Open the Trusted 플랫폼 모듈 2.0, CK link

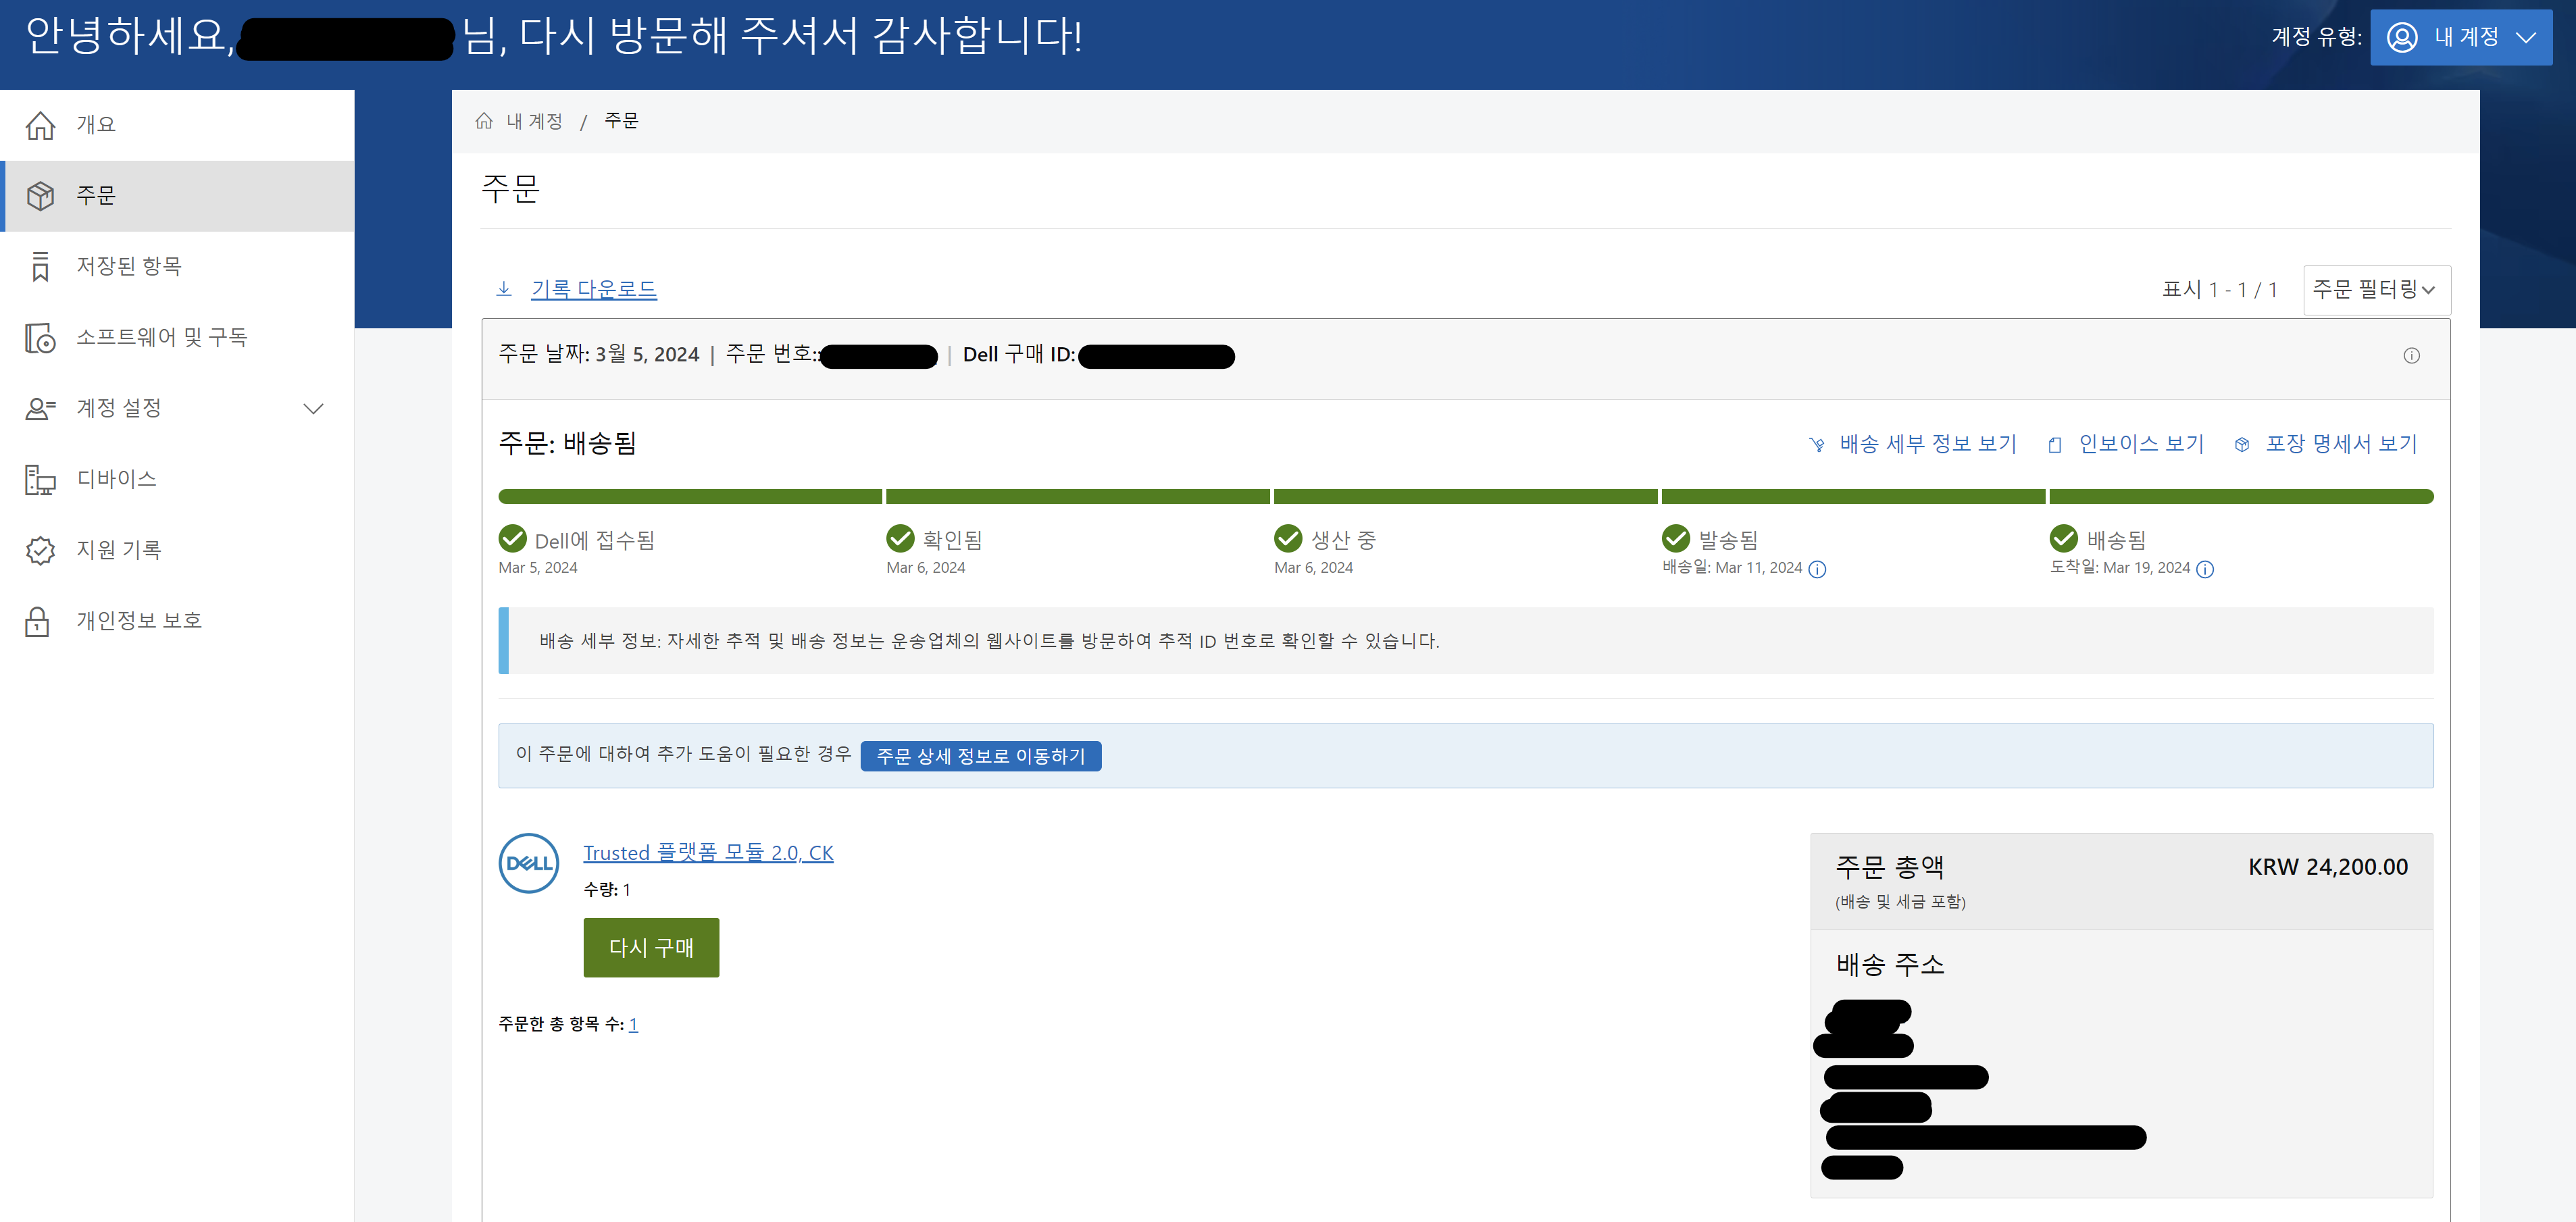(x=708, y=853)
